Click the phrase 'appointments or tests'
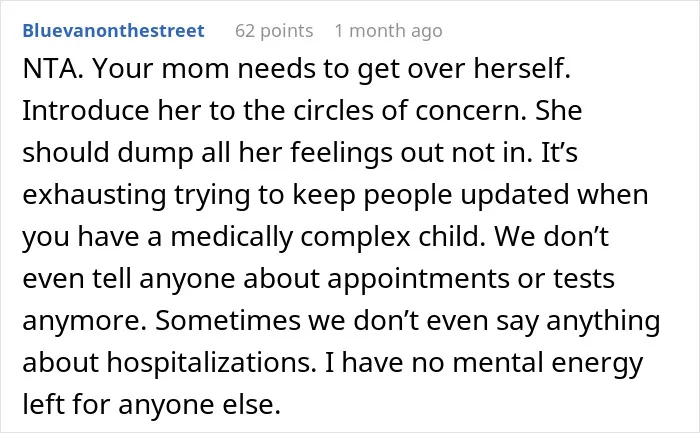The height and width of the screenshot is (433, 700). [x=471, y=279]
